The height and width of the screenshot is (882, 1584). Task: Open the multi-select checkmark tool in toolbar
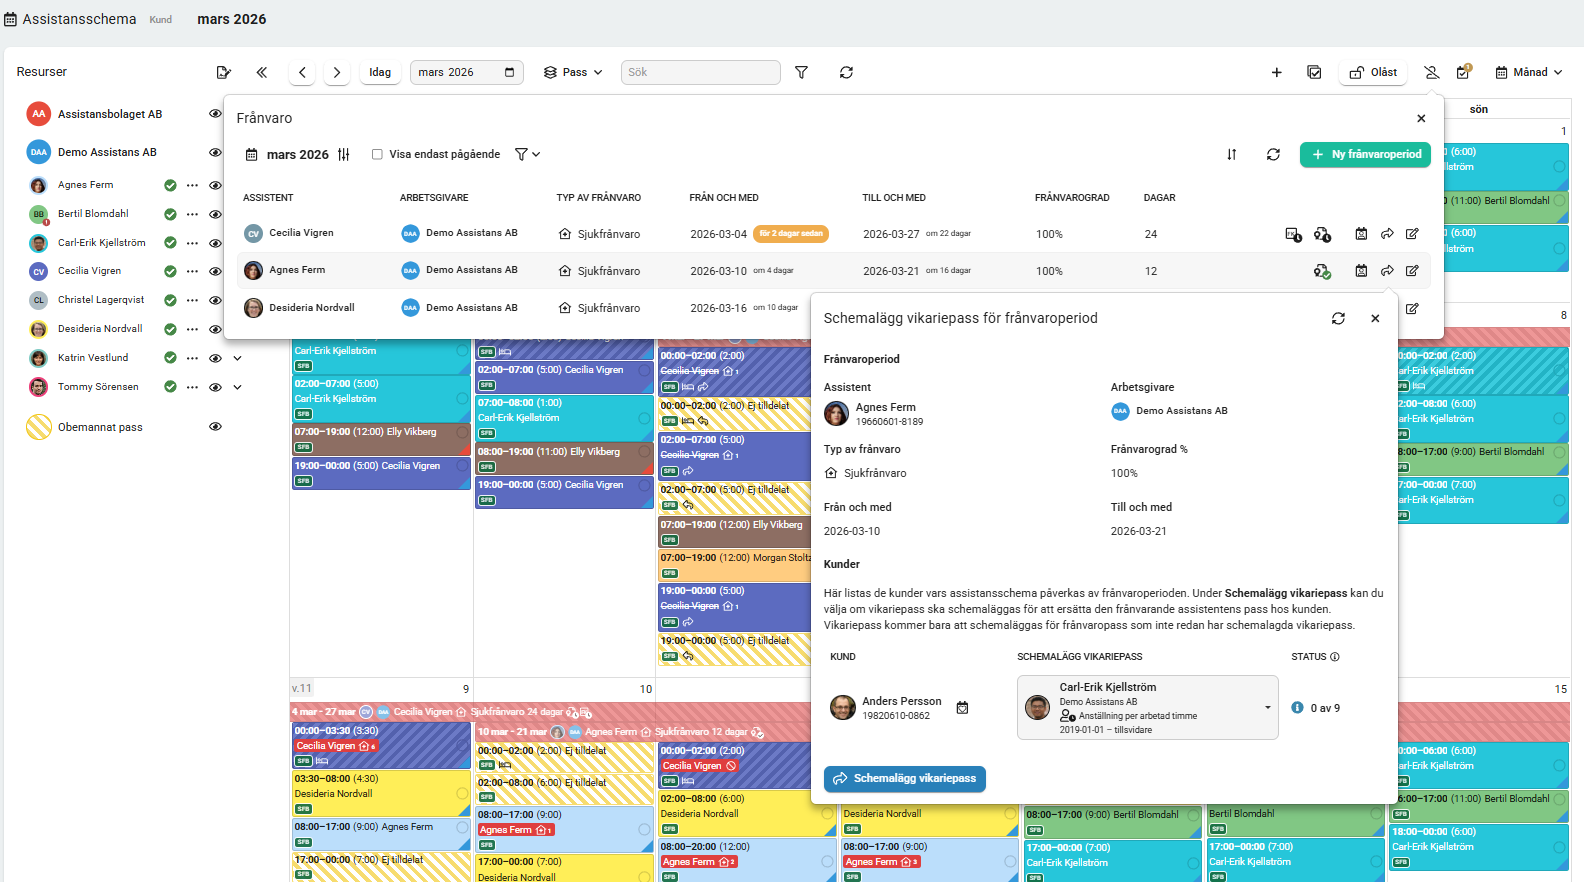[x=1314, y=72]
